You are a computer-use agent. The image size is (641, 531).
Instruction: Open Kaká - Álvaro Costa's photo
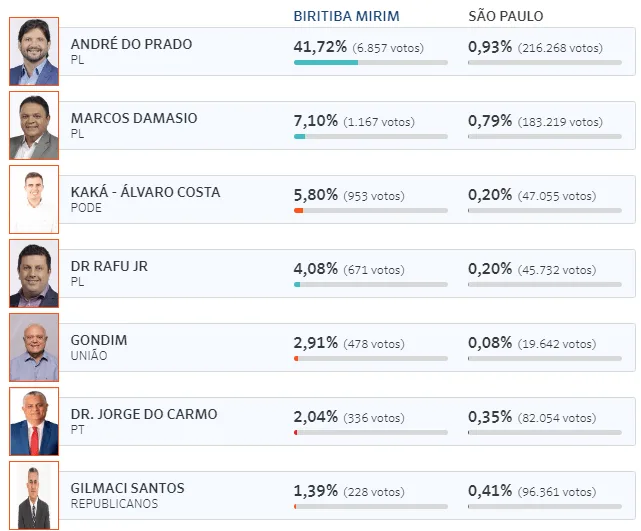tap(34, 199)
